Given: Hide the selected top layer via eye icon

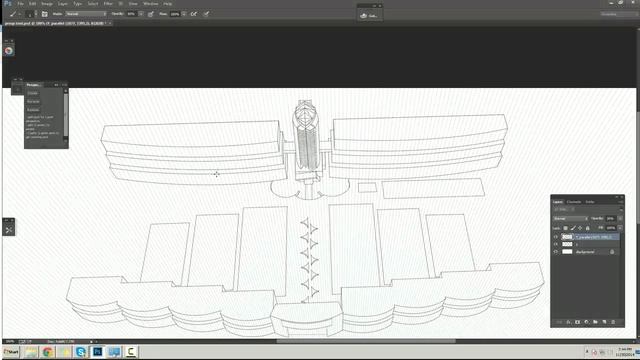Looking at the screenshot, I should [x=556, y=237].
